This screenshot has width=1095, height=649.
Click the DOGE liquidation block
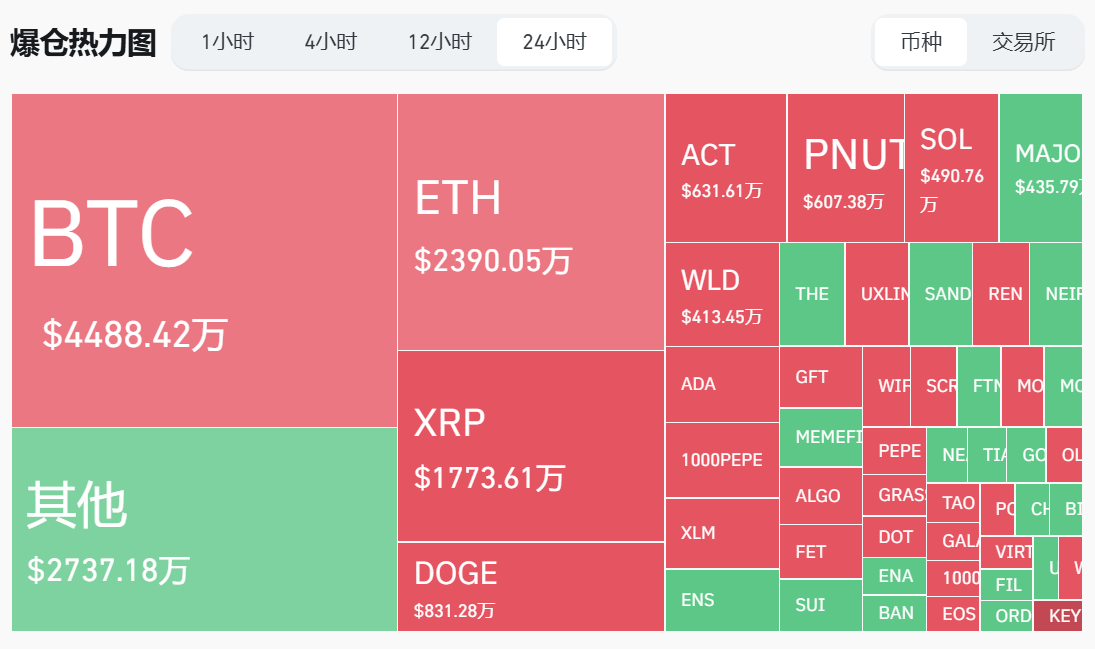tap(530, 586)
